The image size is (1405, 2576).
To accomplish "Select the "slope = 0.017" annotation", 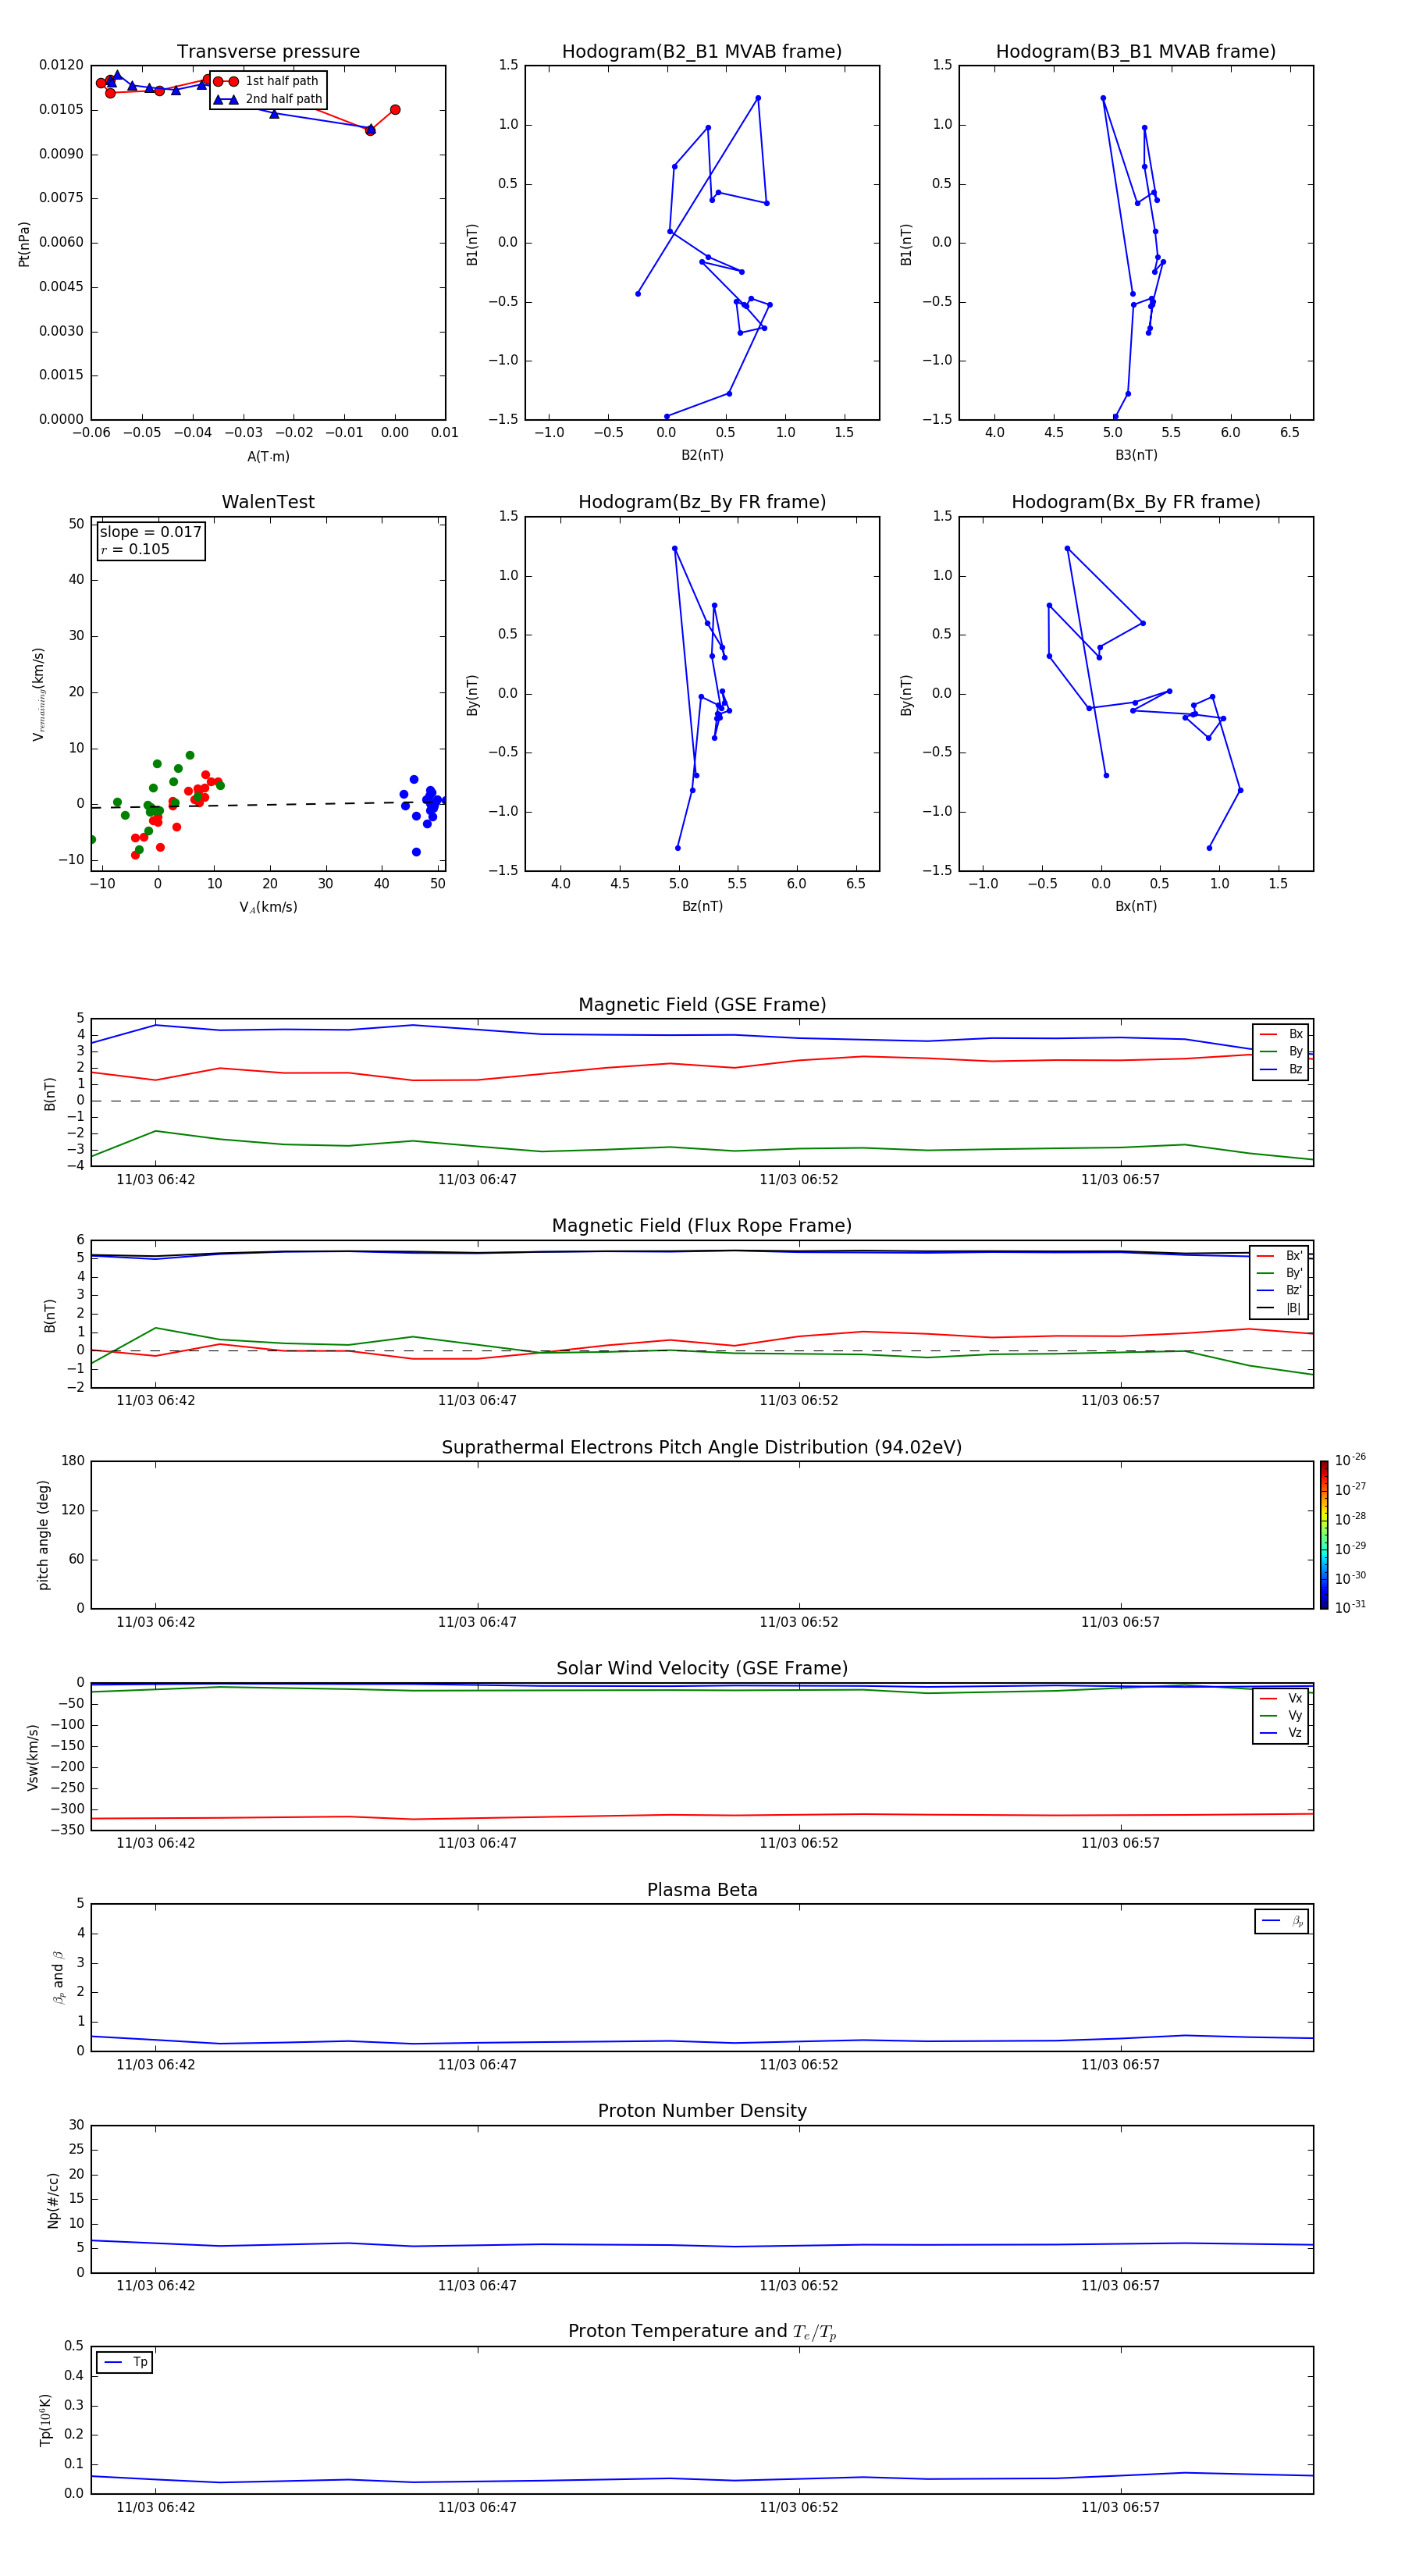I will pyautogui.click(x=150, y=532).
